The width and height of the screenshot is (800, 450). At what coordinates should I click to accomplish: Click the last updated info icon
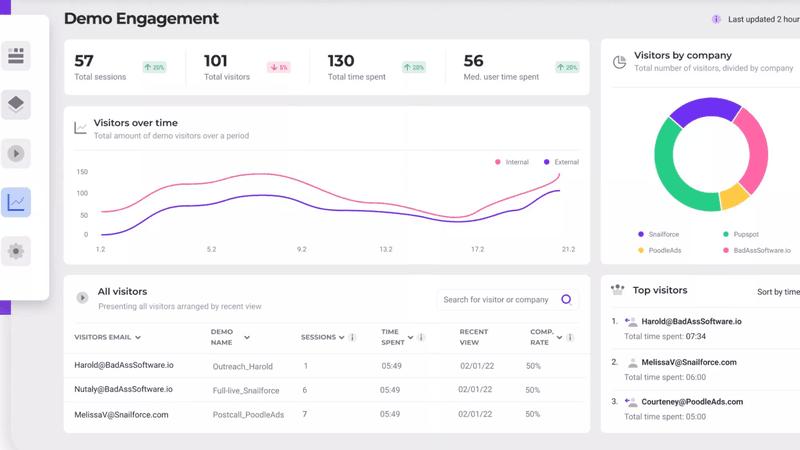point(716,19)
